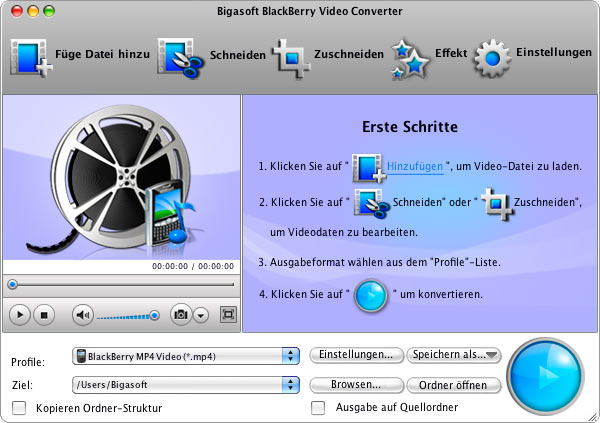The image size is (600, 423).
Task: Click the Schneiden icon in step 2
Action: coord(372,204)
